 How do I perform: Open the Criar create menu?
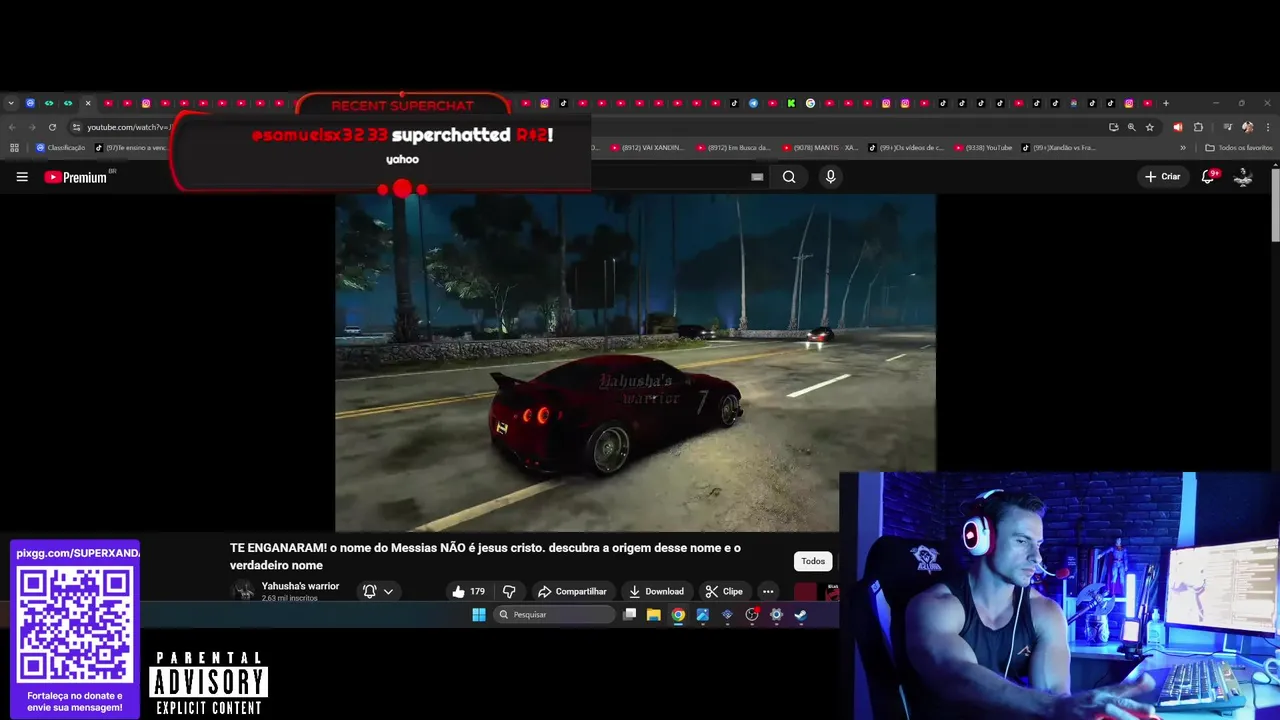click(x=1163, y=177)
